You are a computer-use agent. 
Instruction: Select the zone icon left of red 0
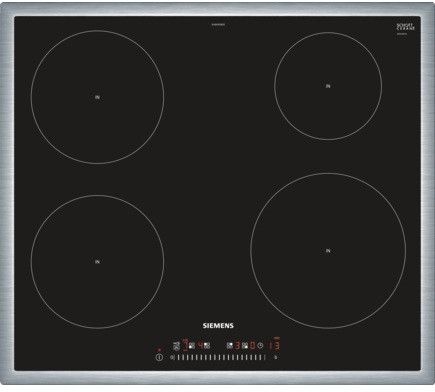(245, 346)
